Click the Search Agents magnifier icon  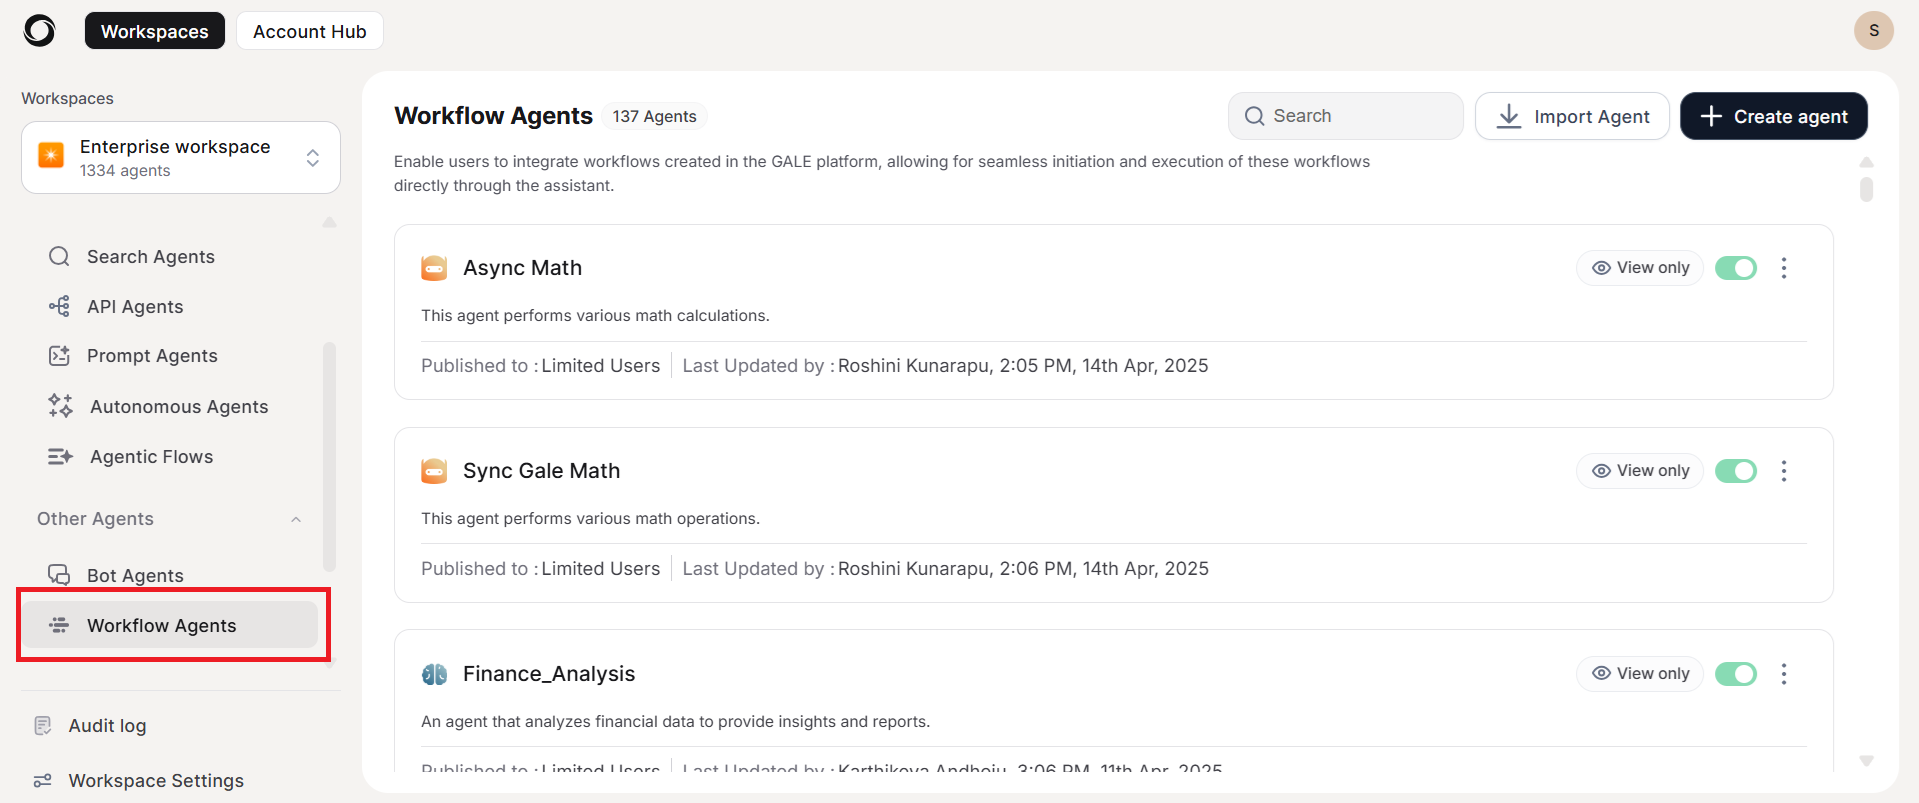59,257
